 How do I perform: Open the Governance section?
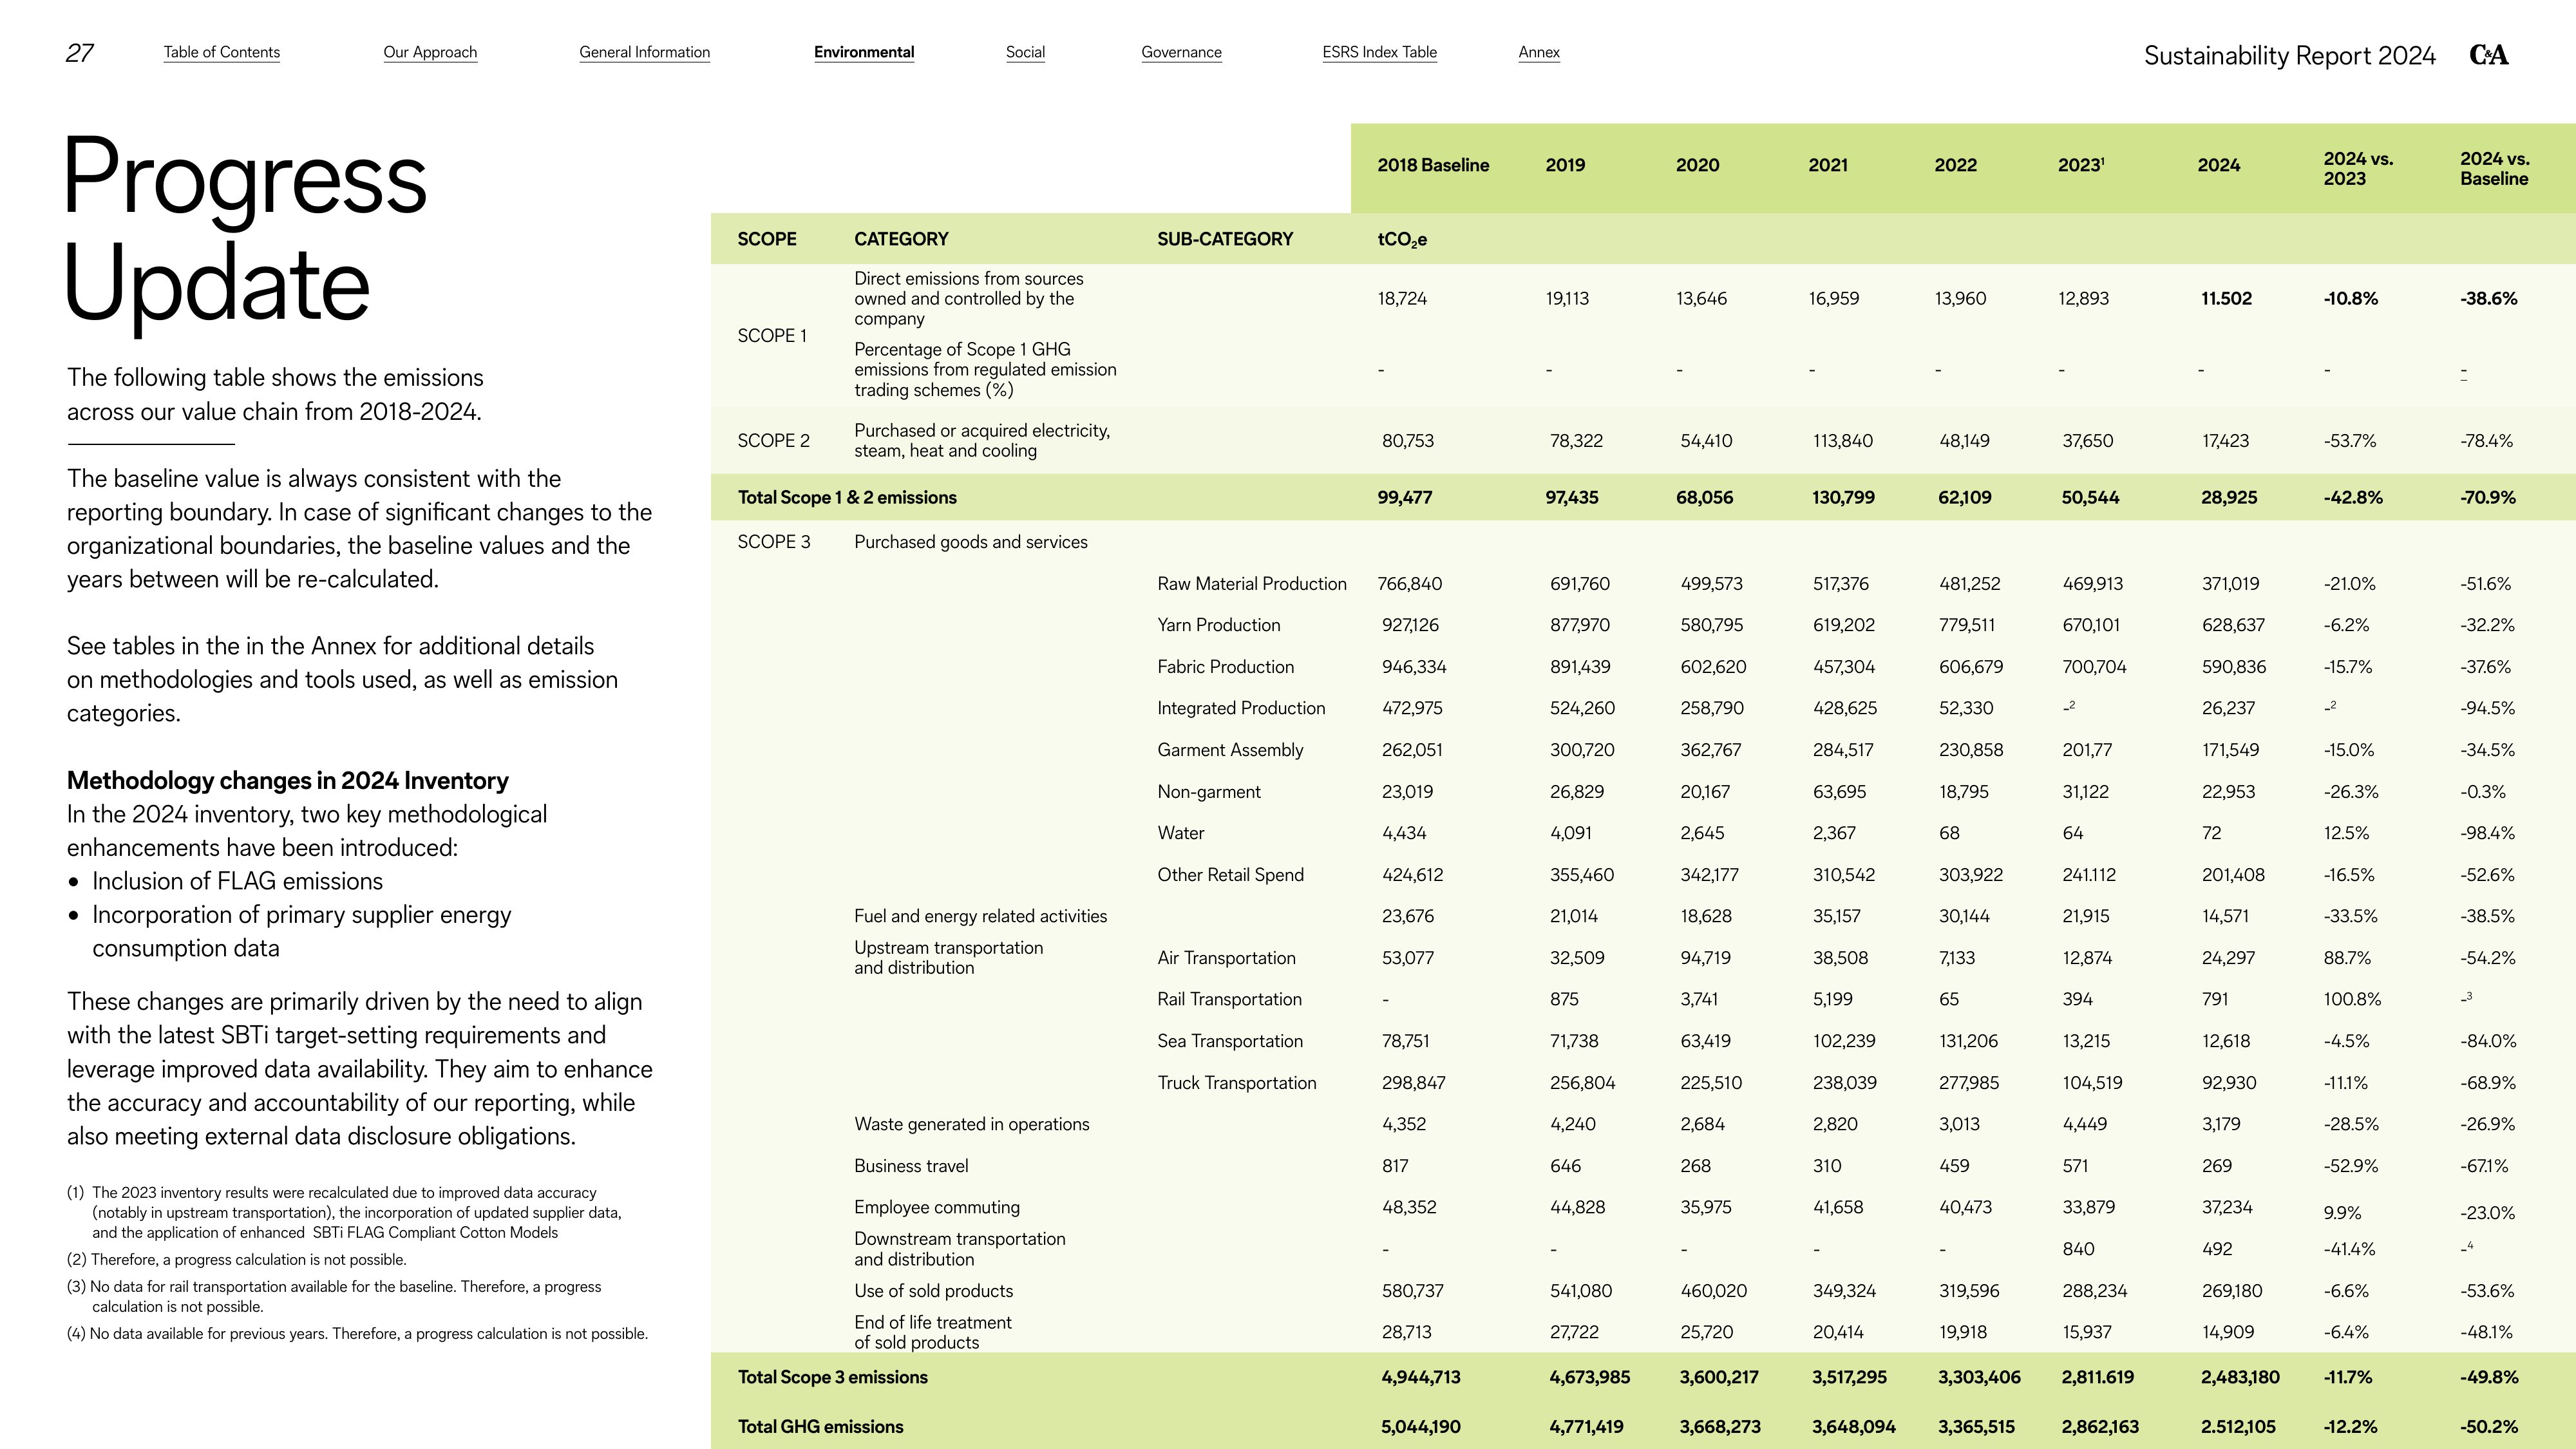coord(1181,52)
